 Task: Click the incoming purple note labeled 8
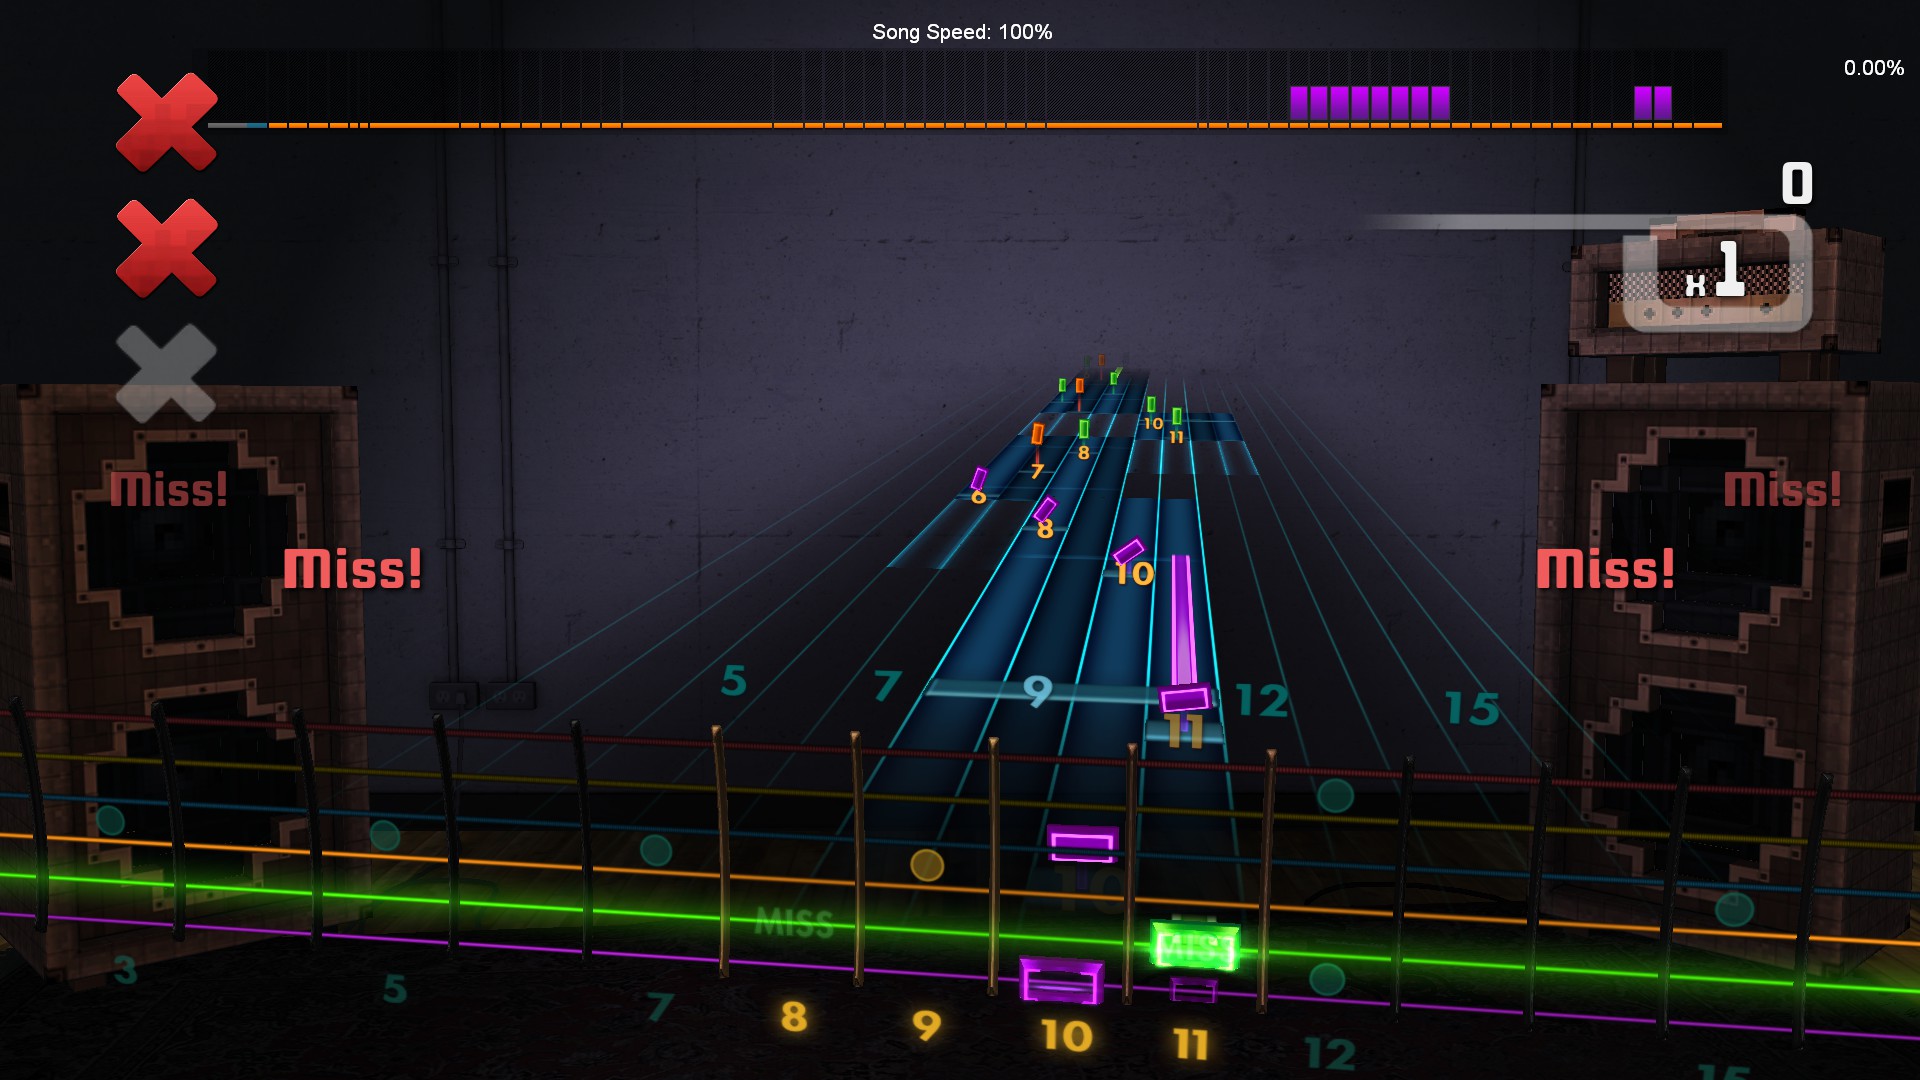1045,509
